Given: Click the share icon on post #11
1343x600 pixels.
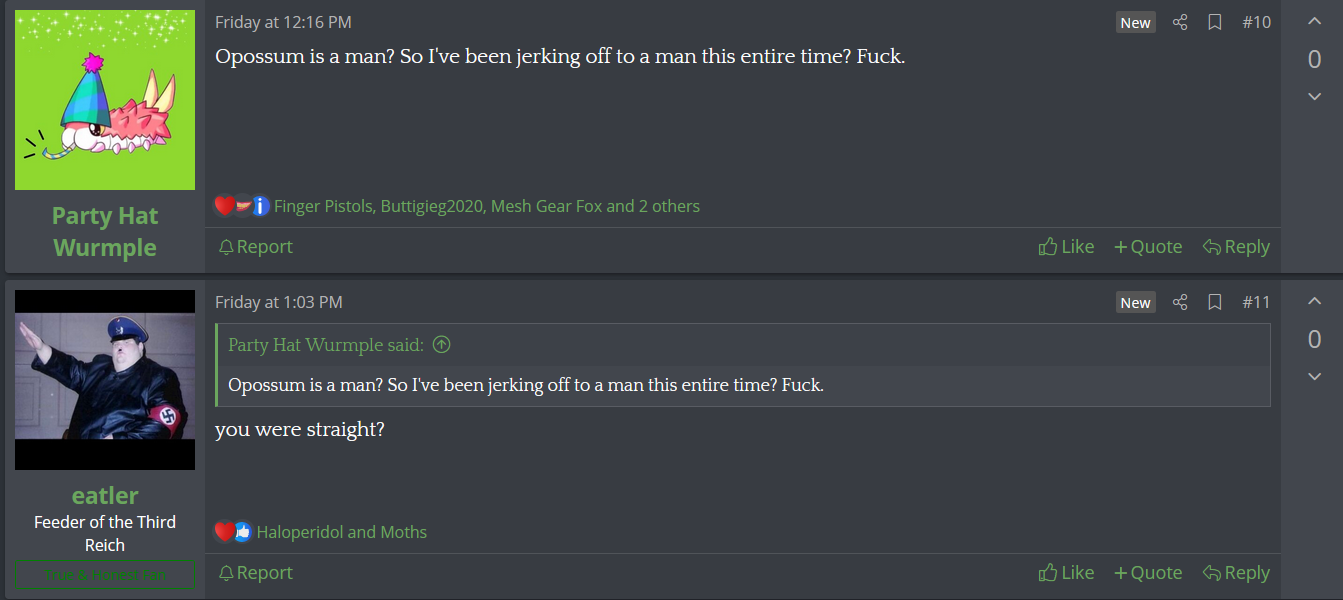Looking at the screenshot, I should point(1180,302).
